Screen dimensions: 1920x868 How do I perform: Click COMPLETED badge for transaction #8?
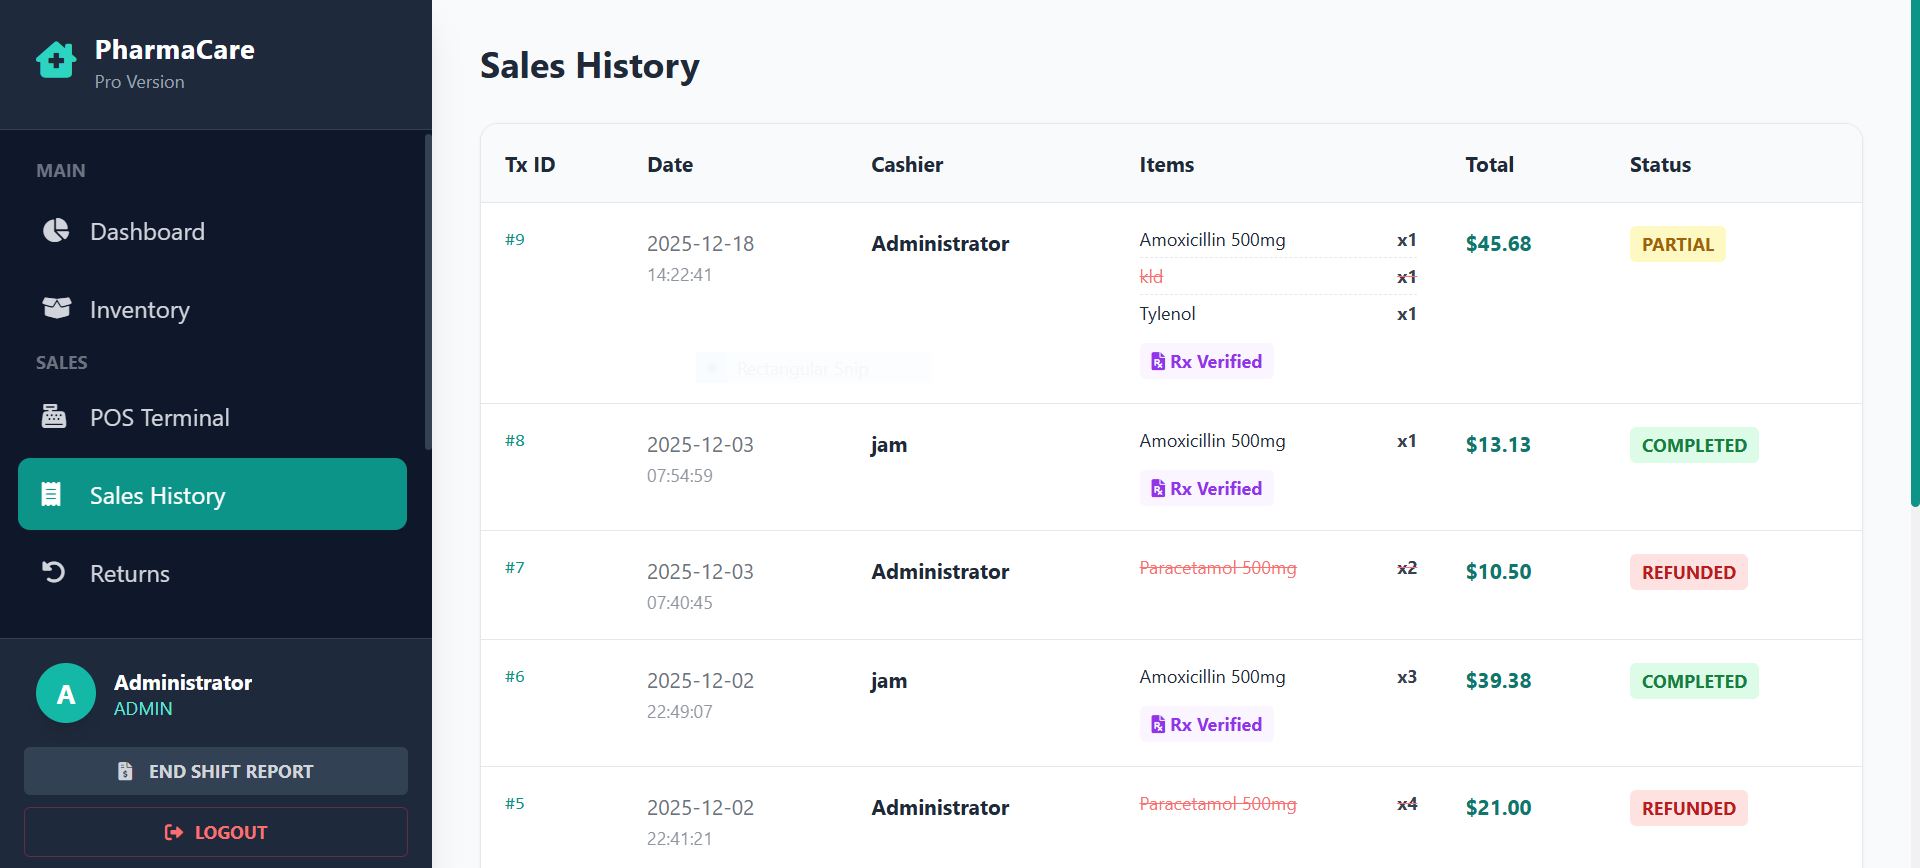[1694, 445]
